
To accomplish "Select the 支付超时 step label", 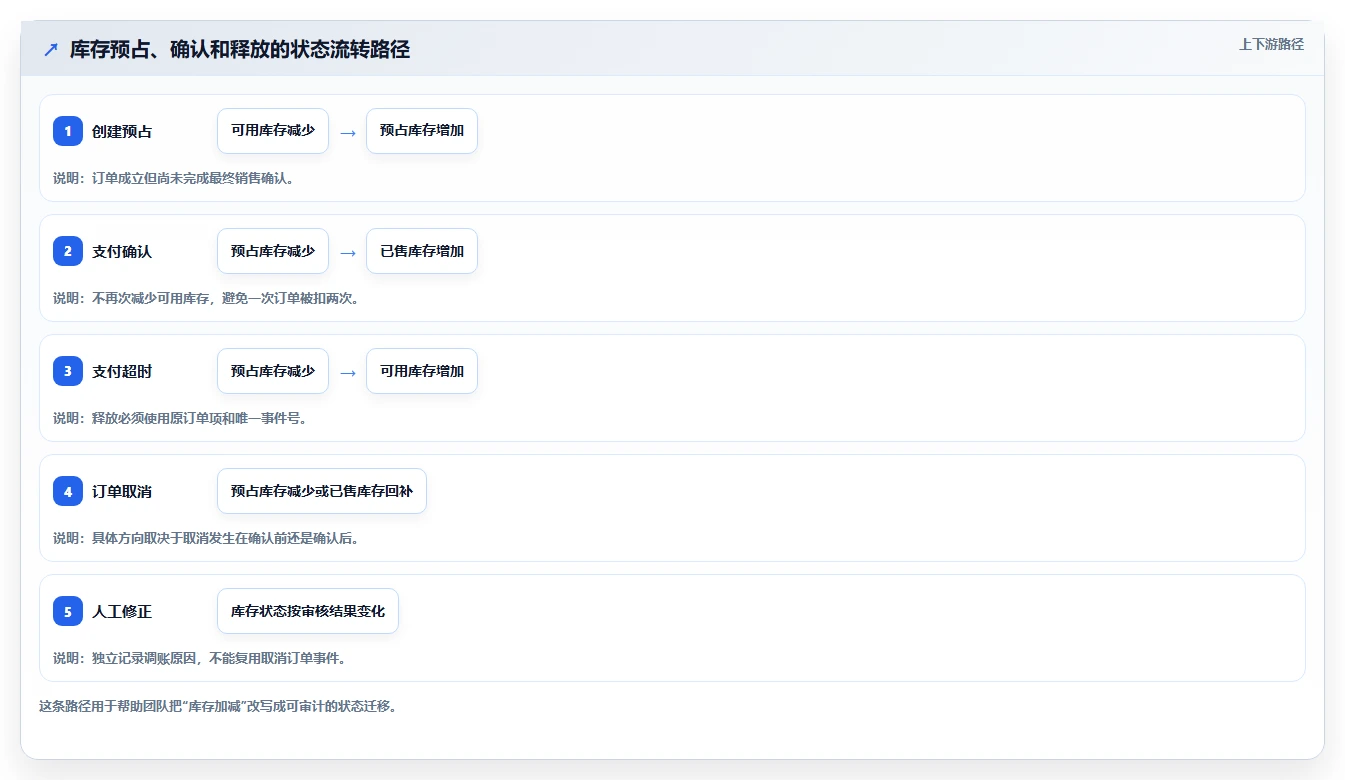I will (x=122, y=371).
